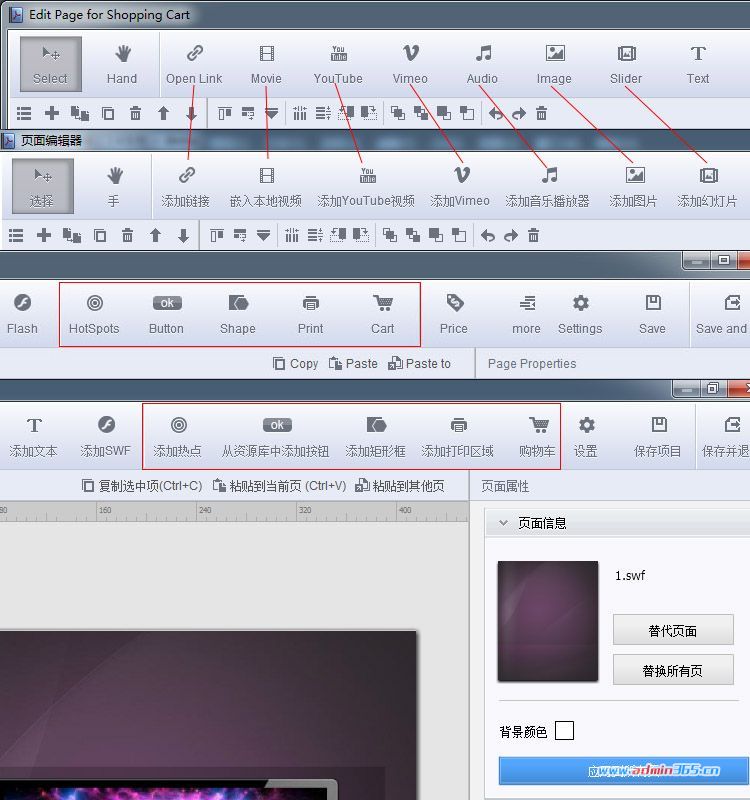Click 添加幻灯片 slideshow tool
This screenshot has width=750, height=800.
click(708, 186)
